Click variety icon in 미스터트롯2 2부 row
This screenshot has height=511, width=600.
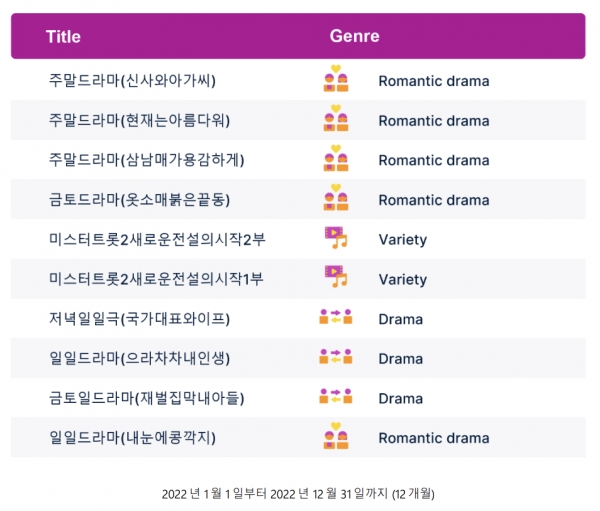click(x=336, y=237)
